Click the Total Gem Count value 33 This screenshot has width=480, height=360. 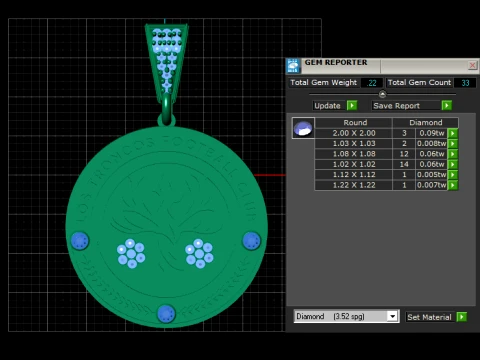click(465, 83)
